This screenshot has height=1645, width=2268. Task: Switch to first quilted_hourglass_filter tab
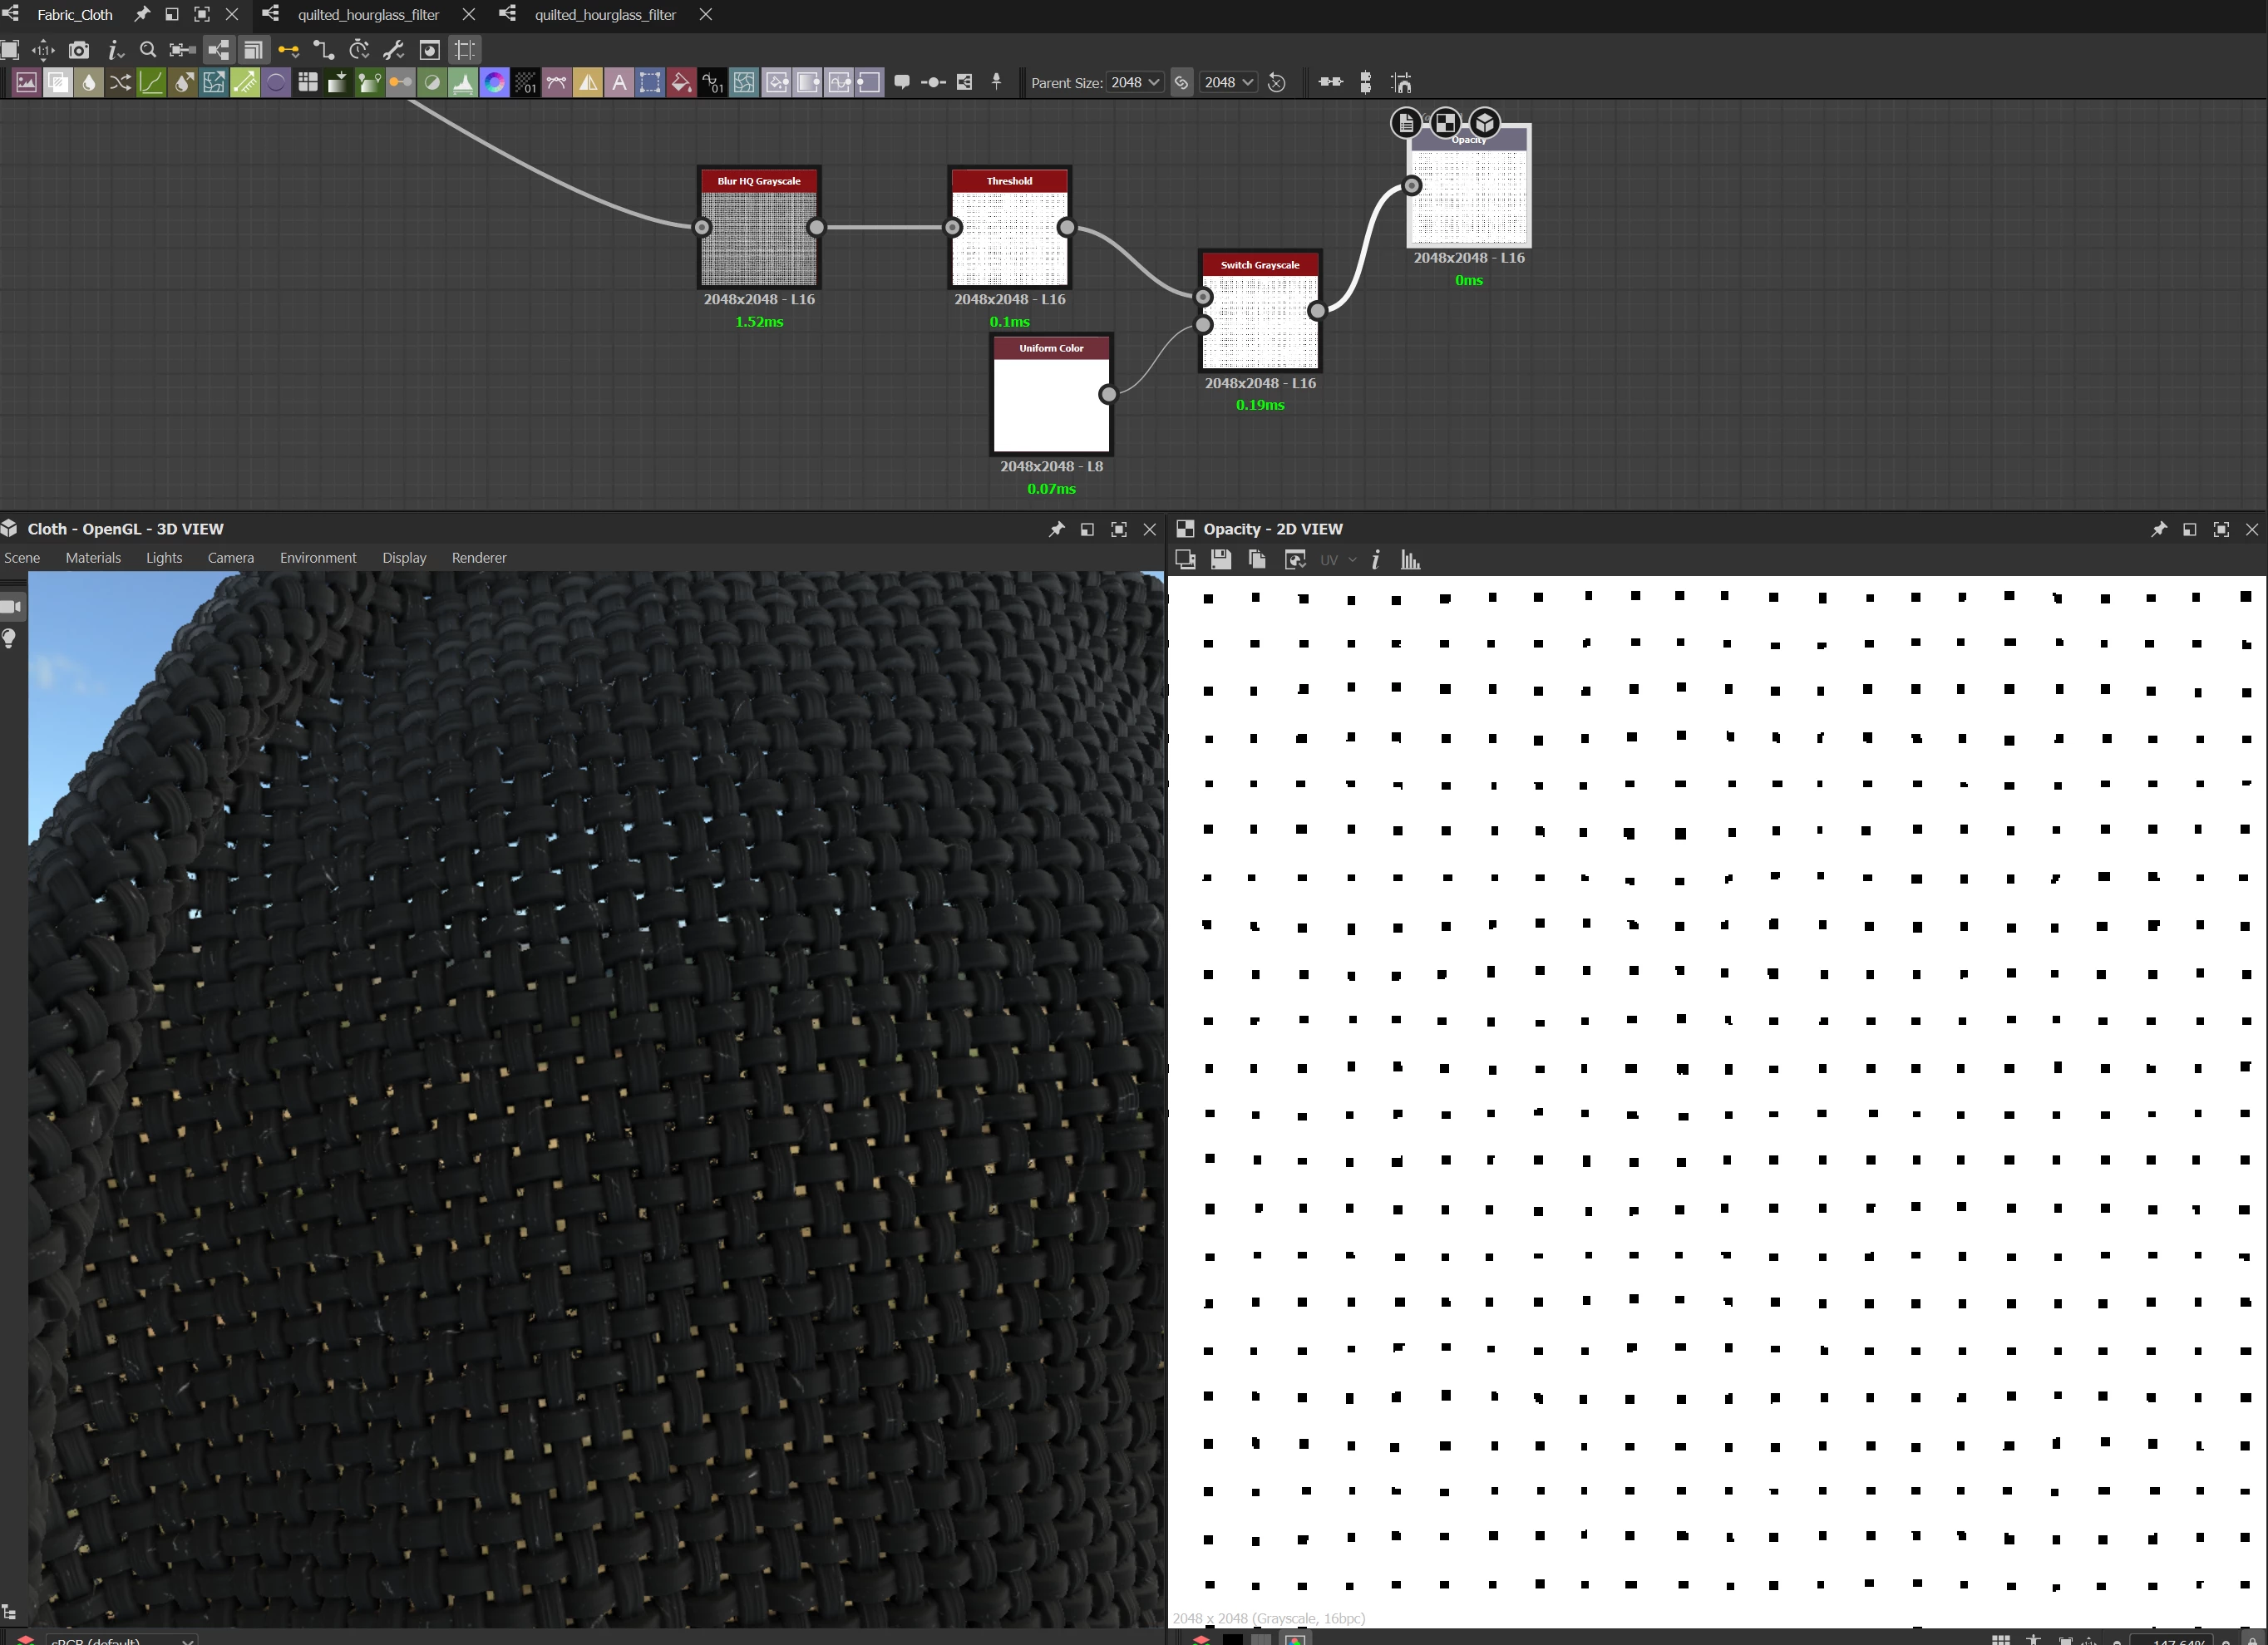click(x=368, y=15)
